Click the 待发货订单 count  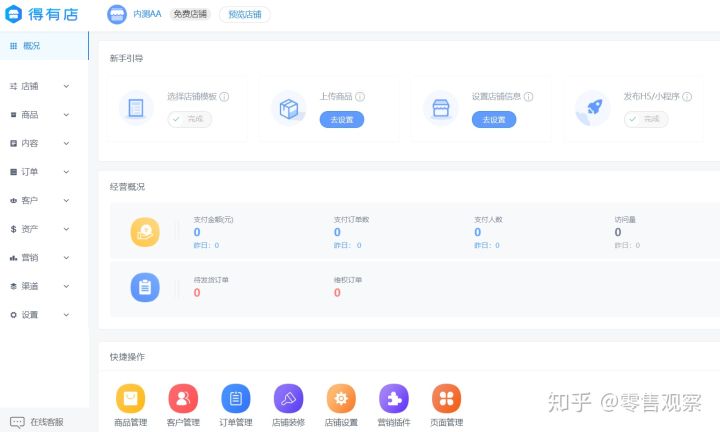[197, 292]
